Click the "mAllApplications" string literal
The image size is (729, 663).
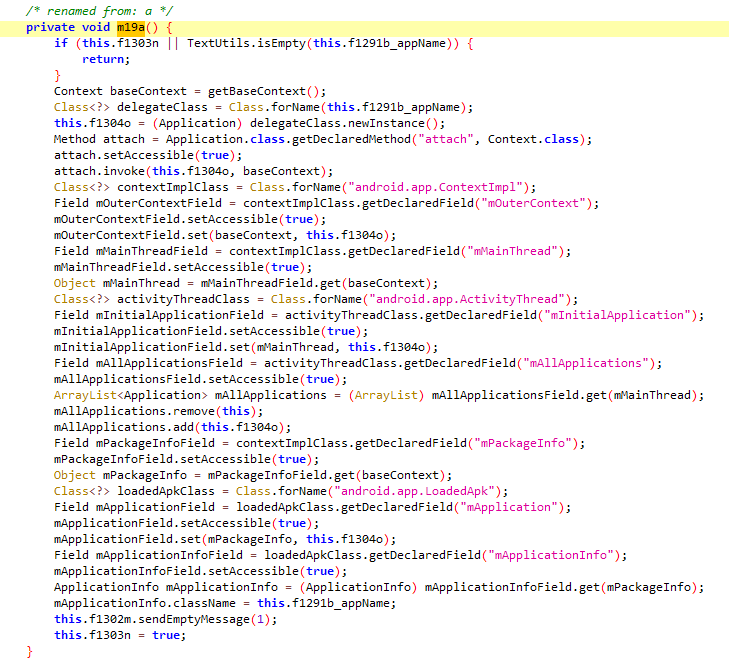point(586,363)
